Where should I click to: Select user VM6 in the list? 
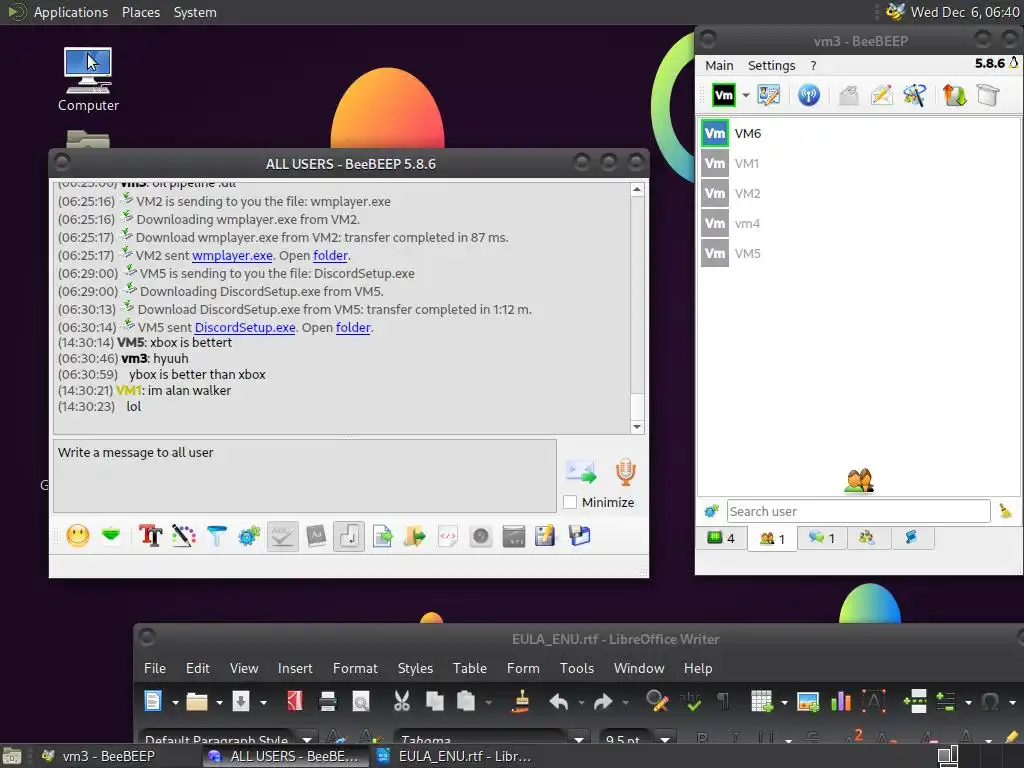(859, 133)
